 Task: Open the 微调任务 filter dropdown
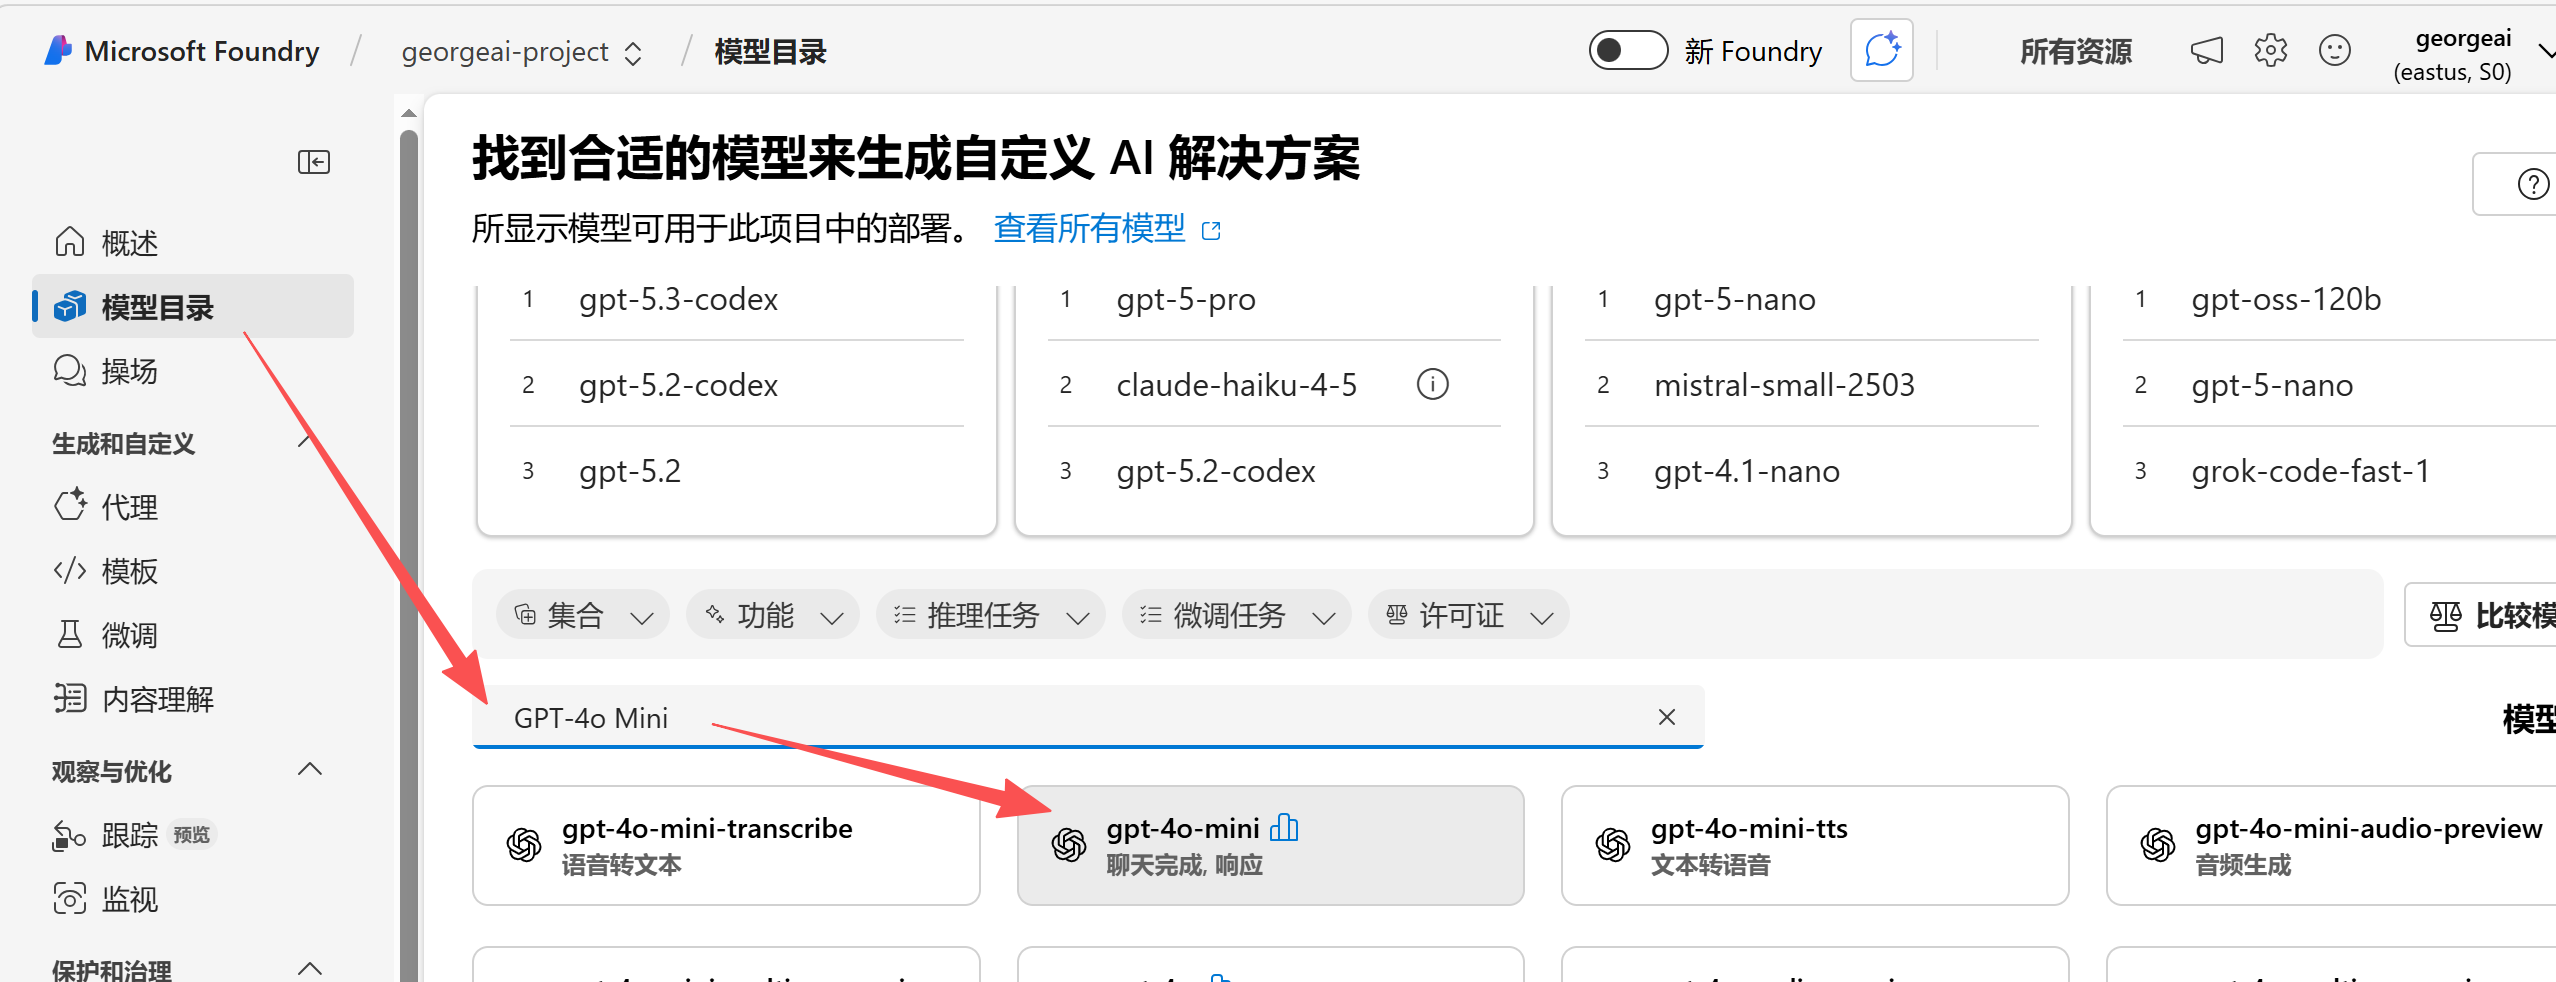click(x=1236, y=615)
